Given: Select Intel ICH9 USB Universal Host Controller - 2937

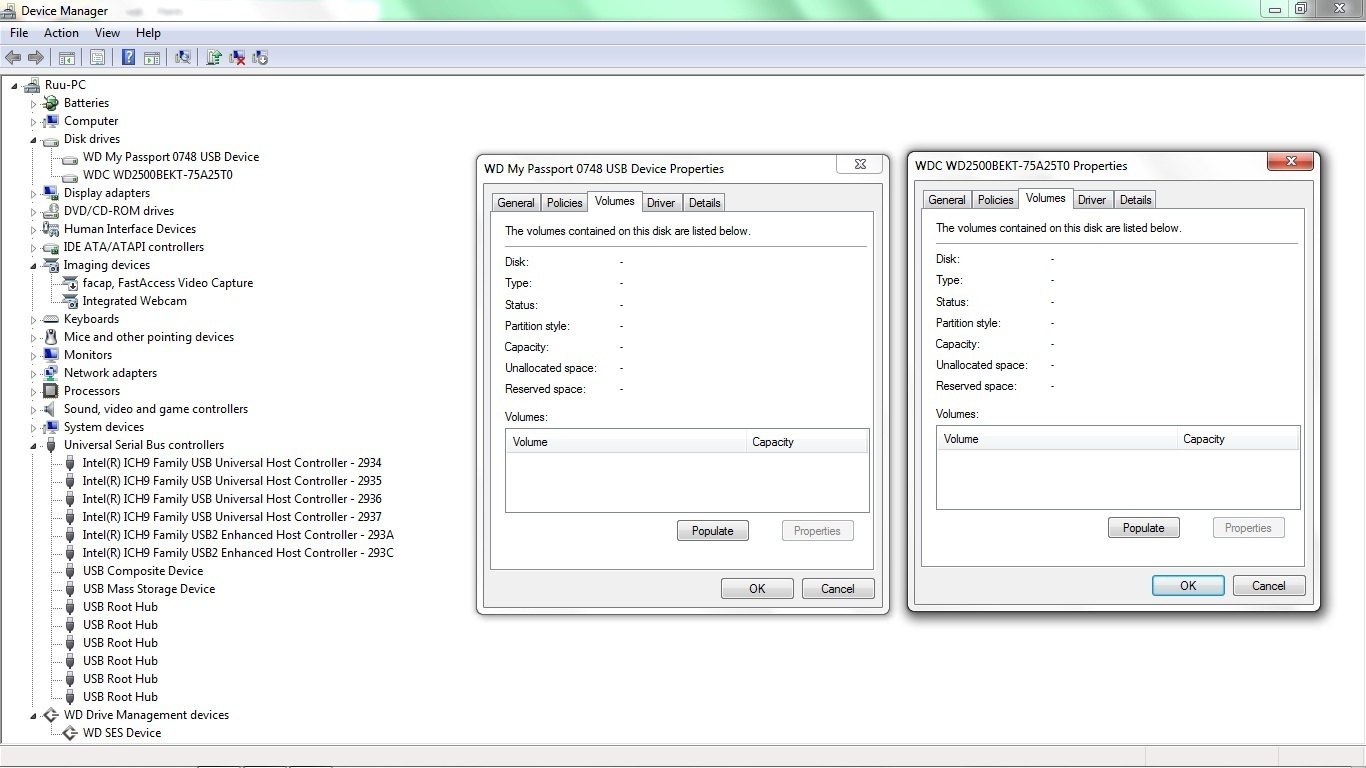Looking at the screenshot, I should click(x=232, y=517).
